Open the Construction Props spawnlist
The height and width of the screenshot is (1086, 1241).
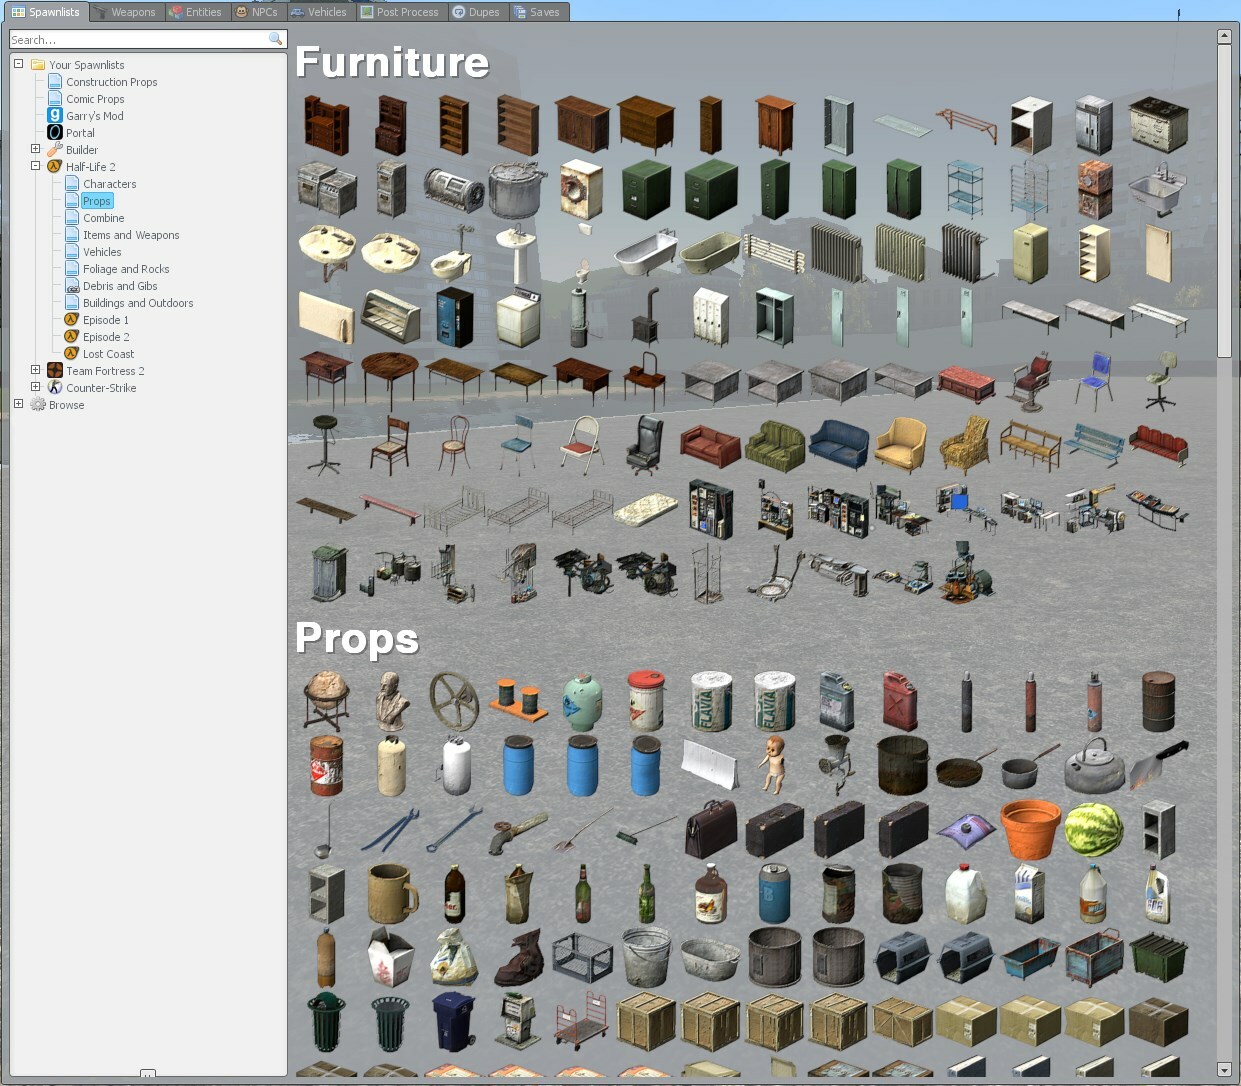pyautogui.click(x=111, y=82)
